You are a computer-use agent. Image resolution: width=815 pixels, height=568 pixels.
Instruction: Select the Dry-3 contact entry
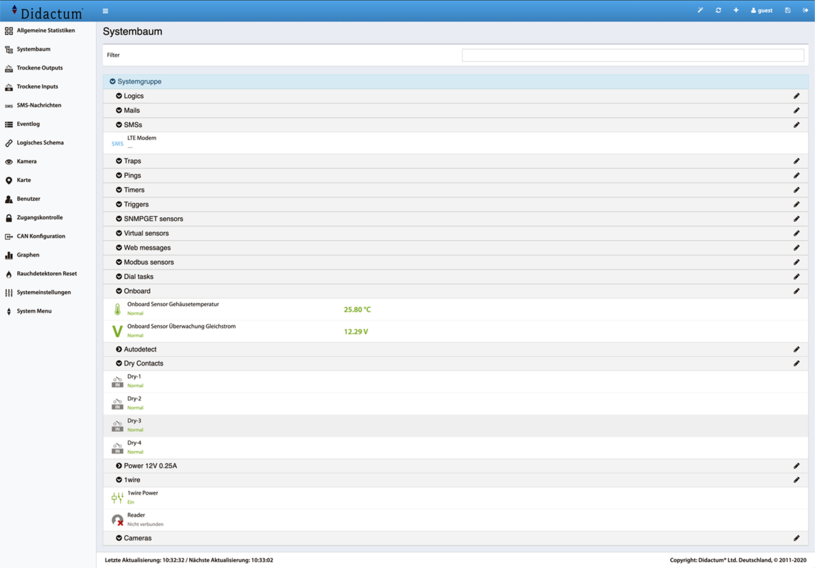(x=134, y=421)
